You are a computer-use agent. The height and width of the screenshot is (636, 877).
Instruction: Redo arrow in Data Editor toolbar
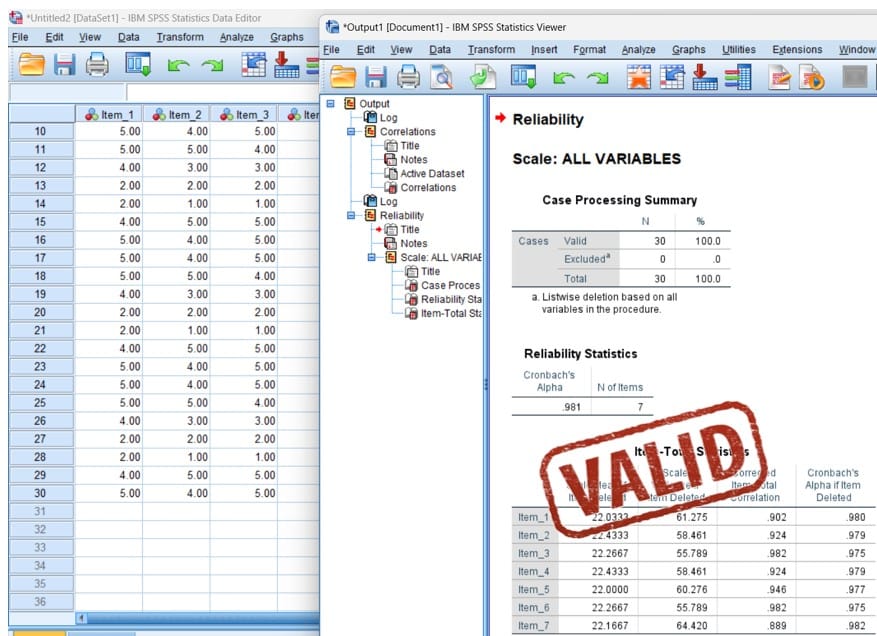[212, 65]
